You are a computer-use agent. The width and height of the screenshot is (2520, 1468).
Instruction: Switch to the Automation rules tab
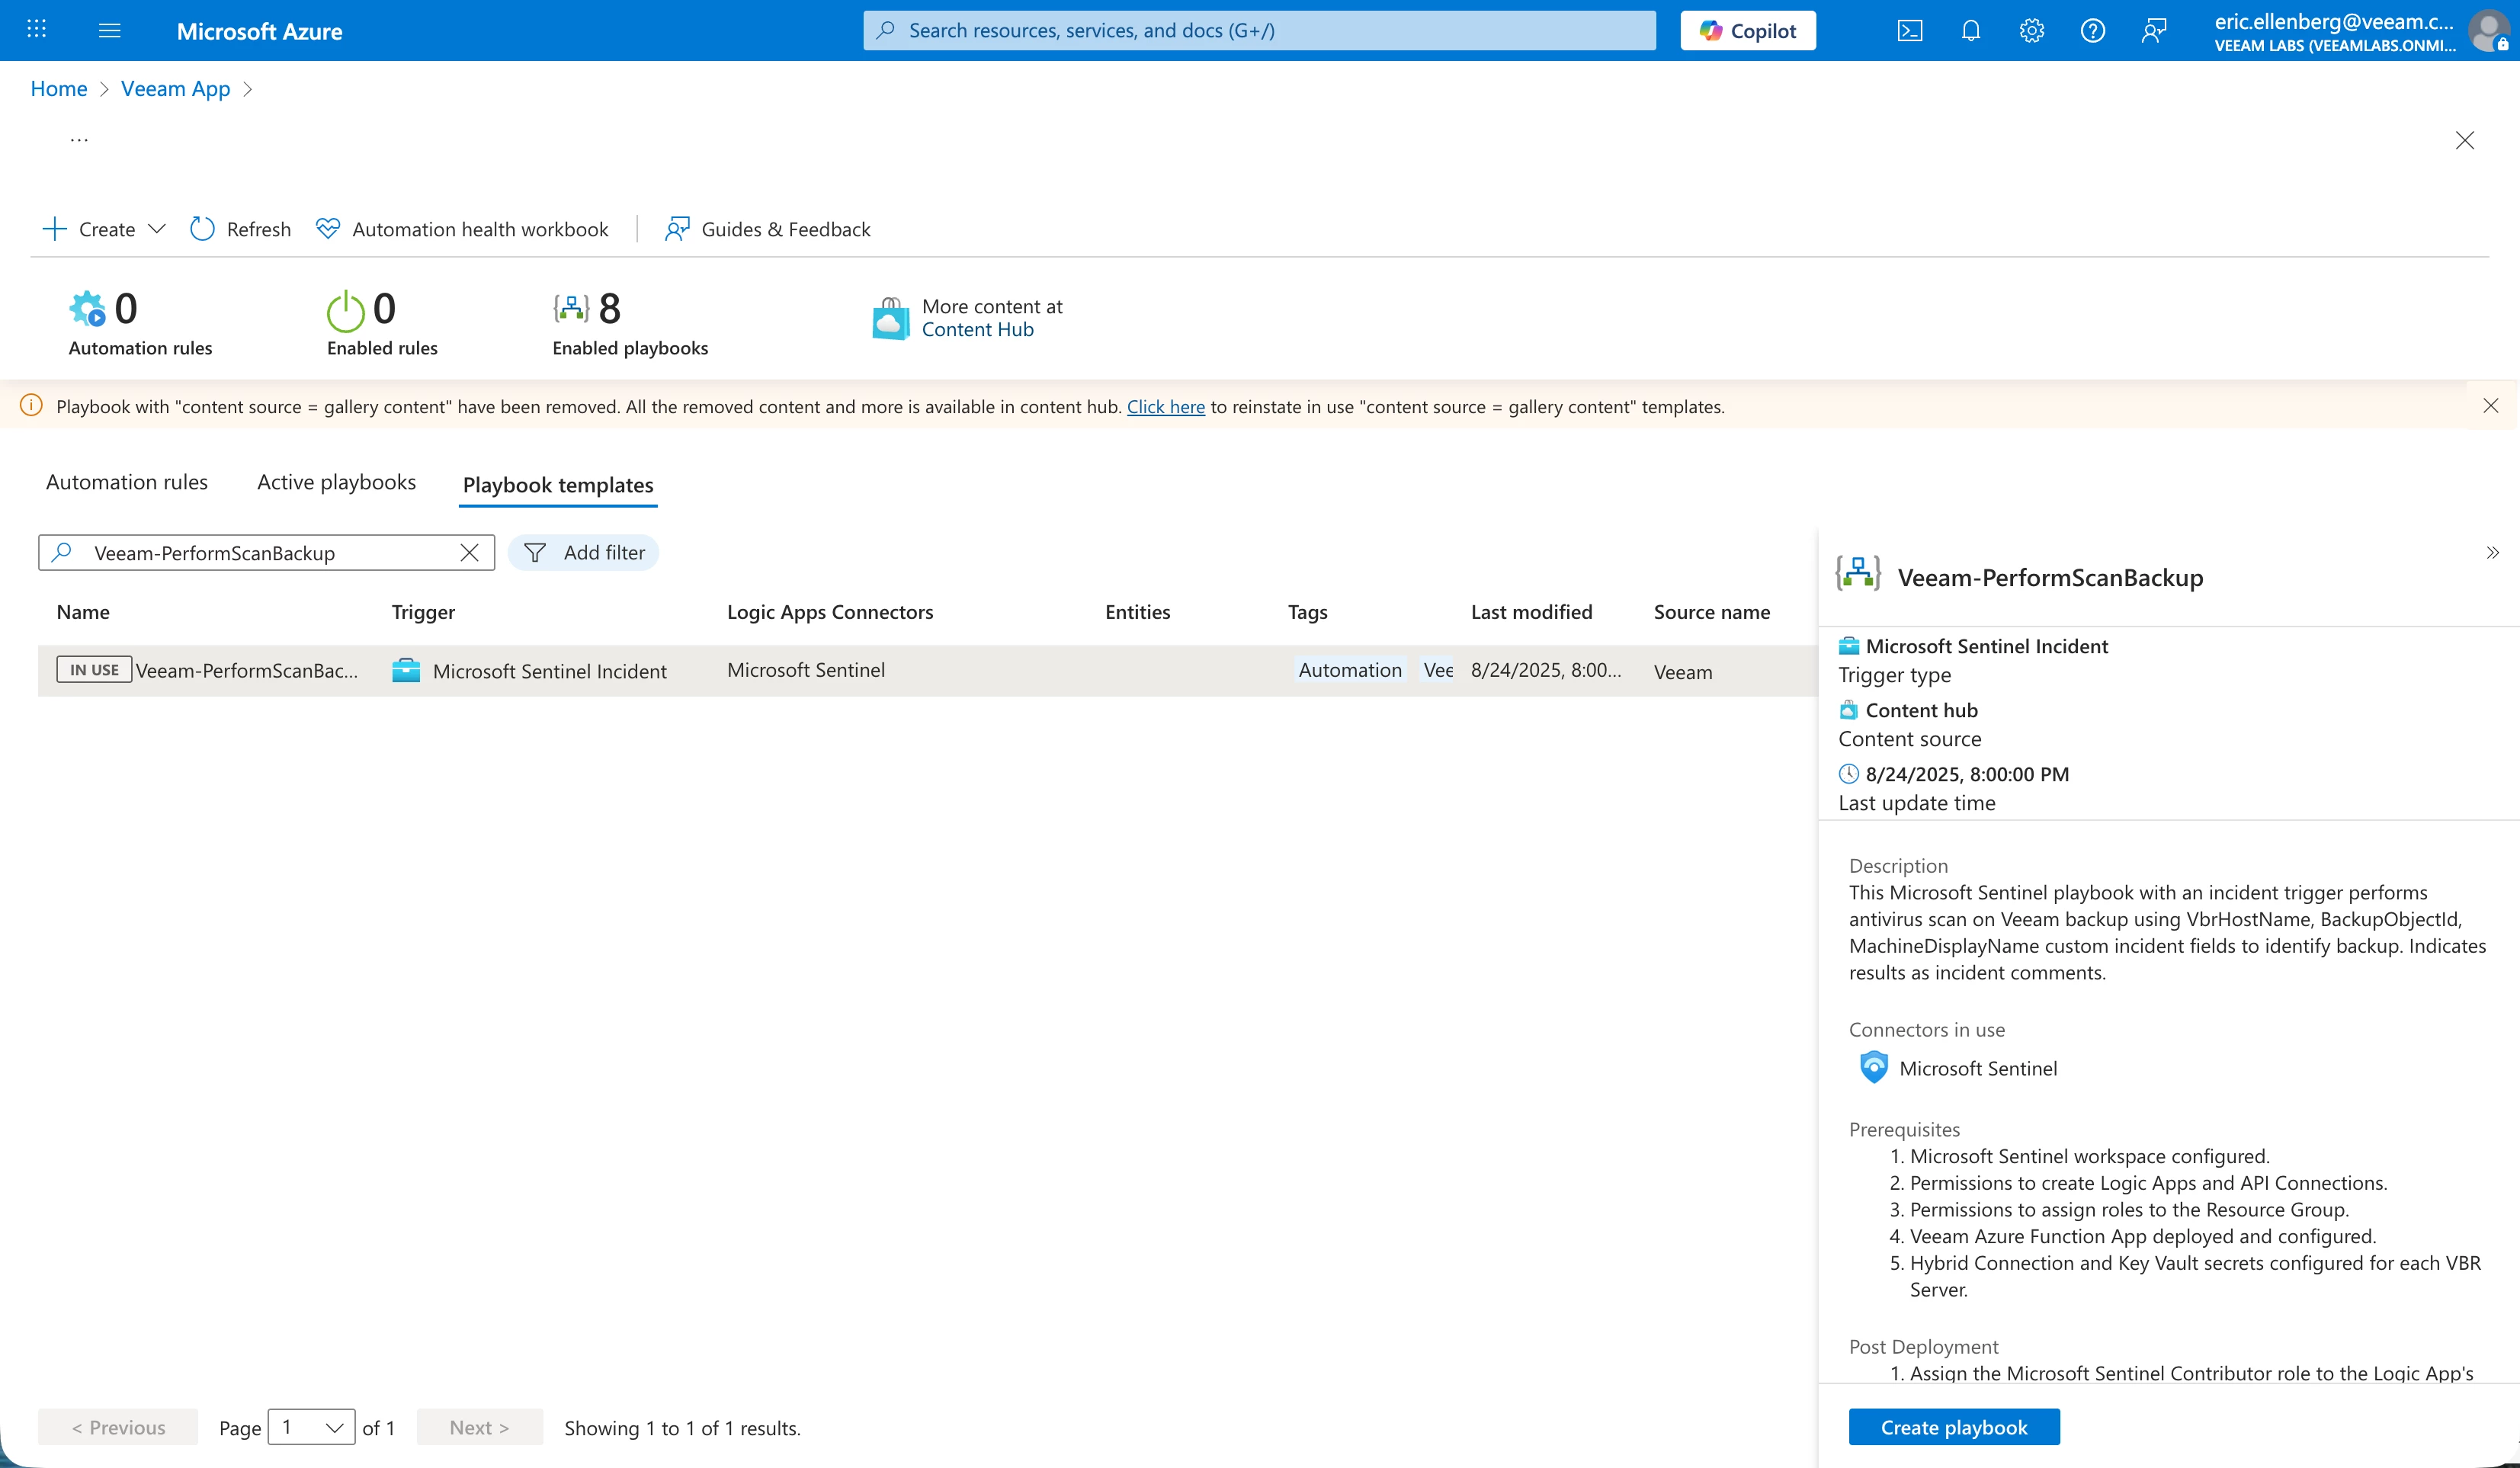pyautogui.click(x=127, y=482)
